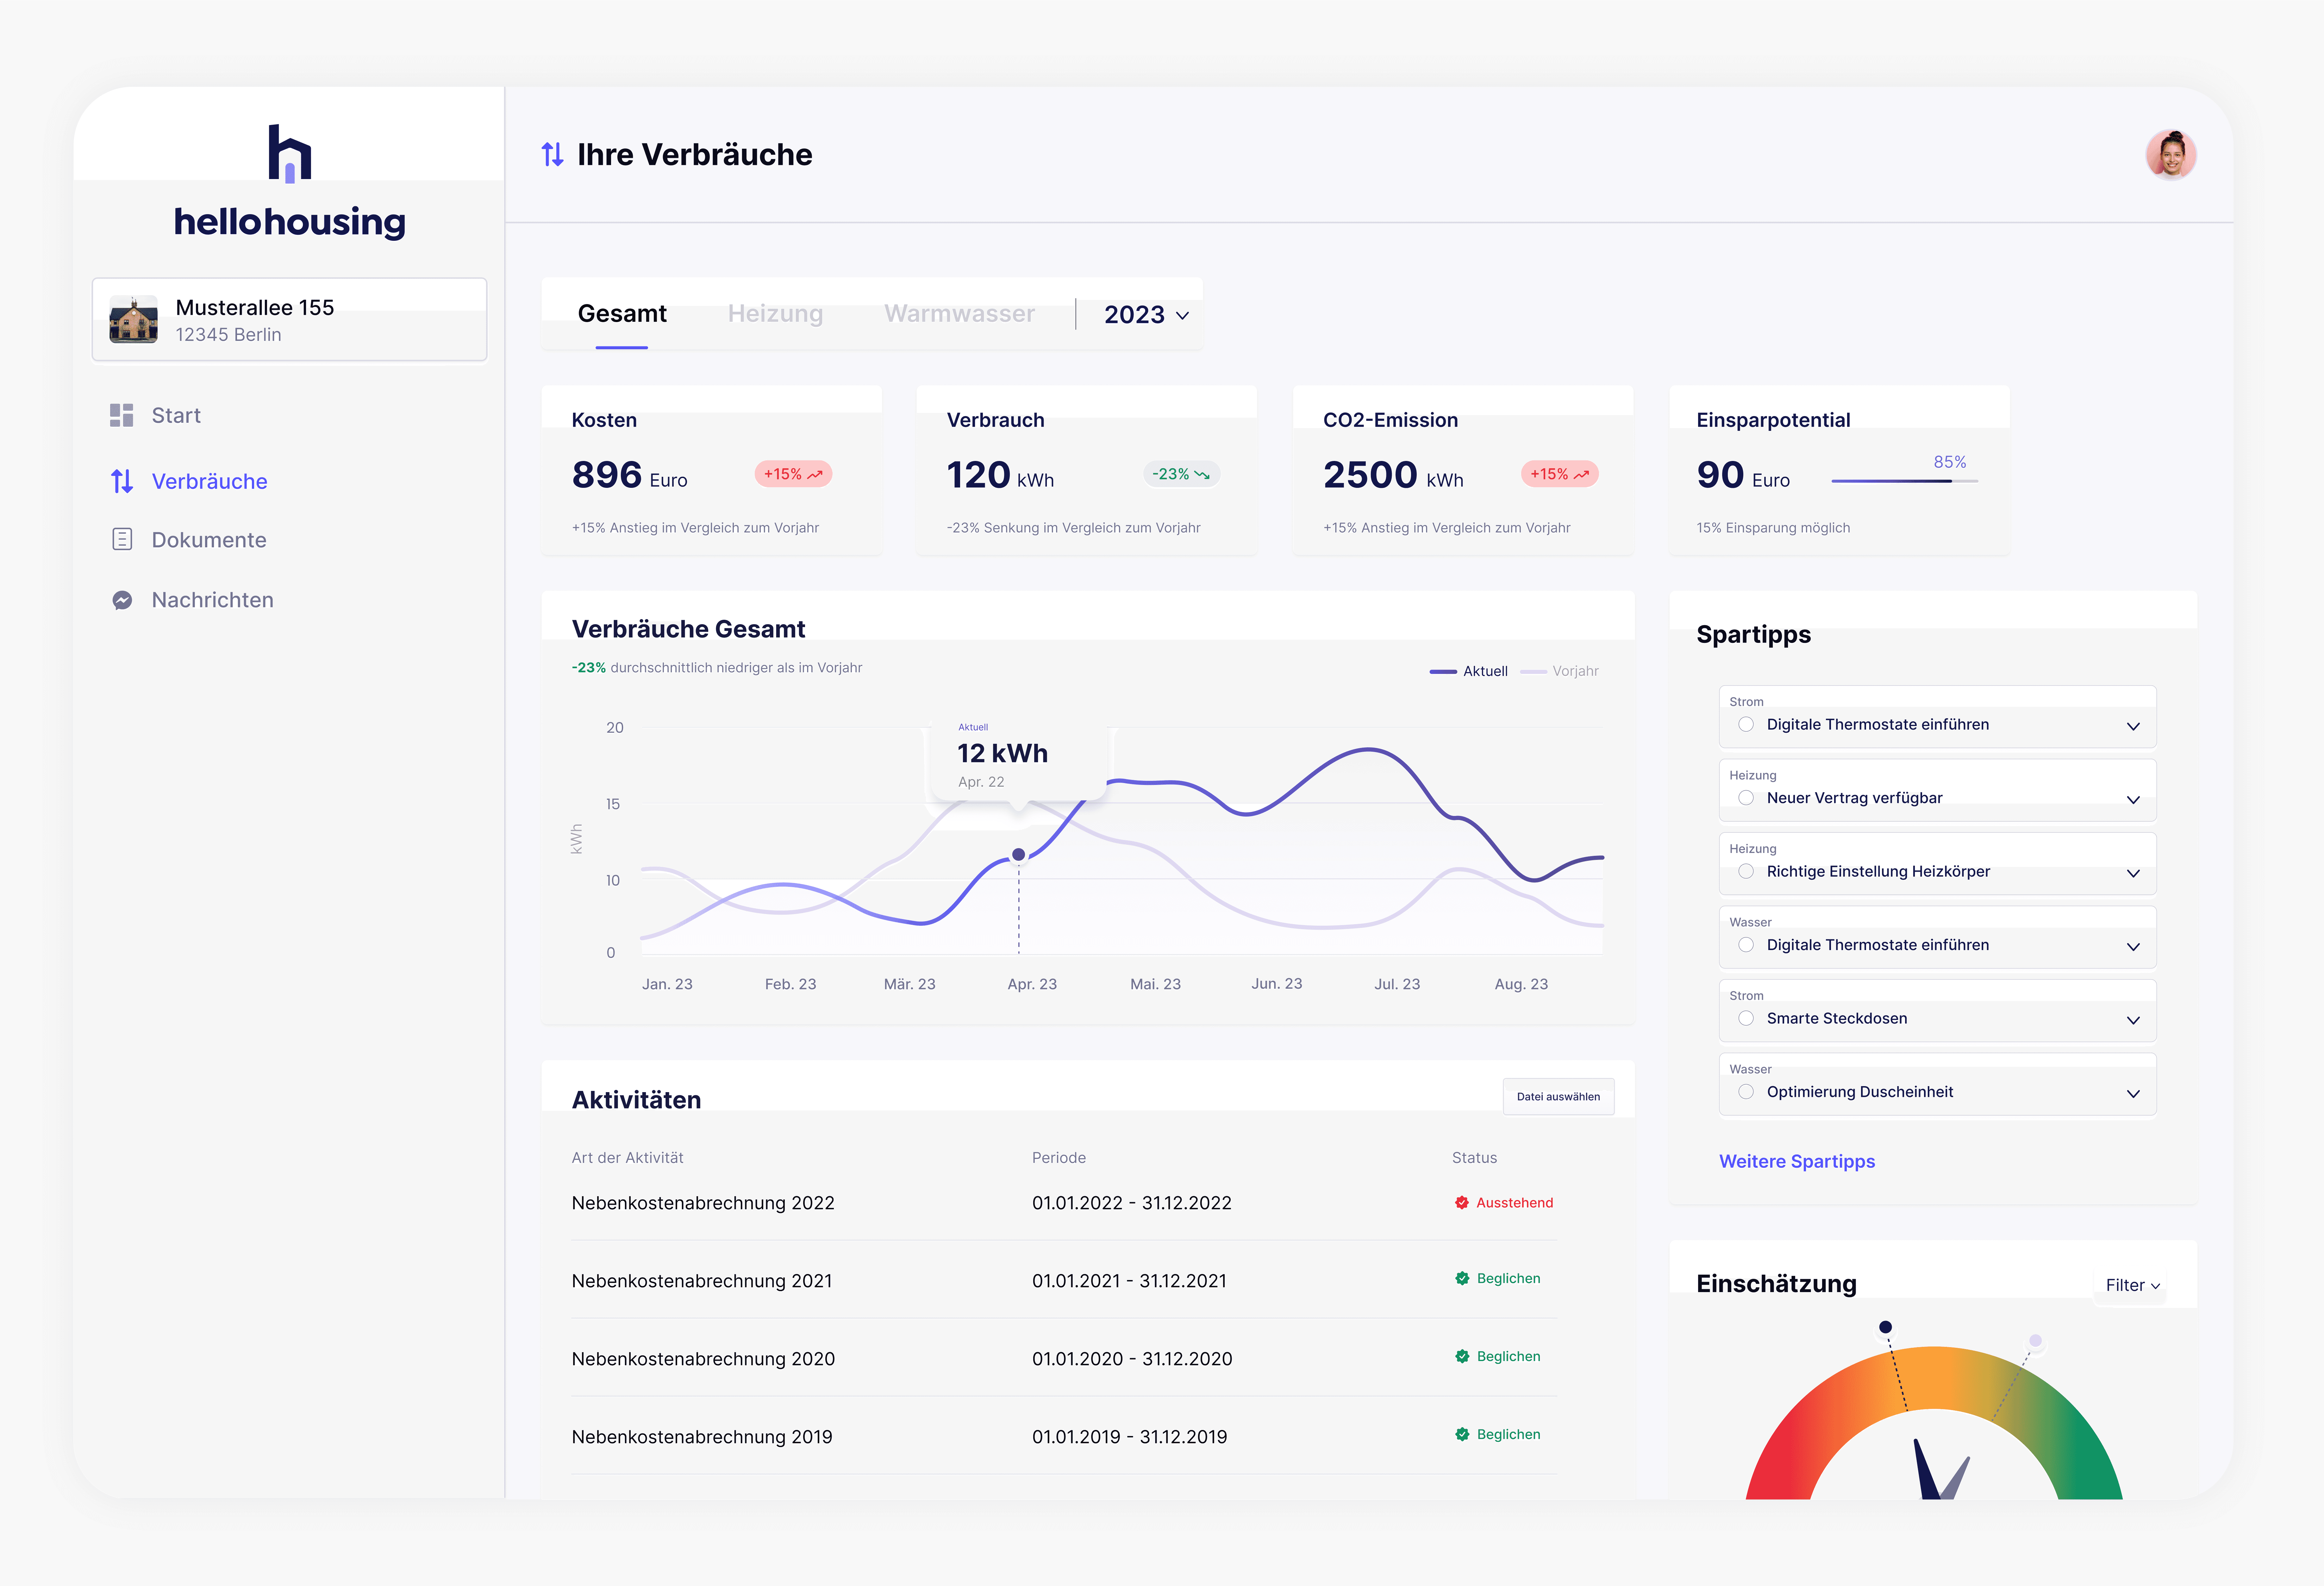The height and width of the screenshot is (1586, 2324).
Task: Select radio for Neuer Vertrag verfügbar
Action: click(1746, 798)
